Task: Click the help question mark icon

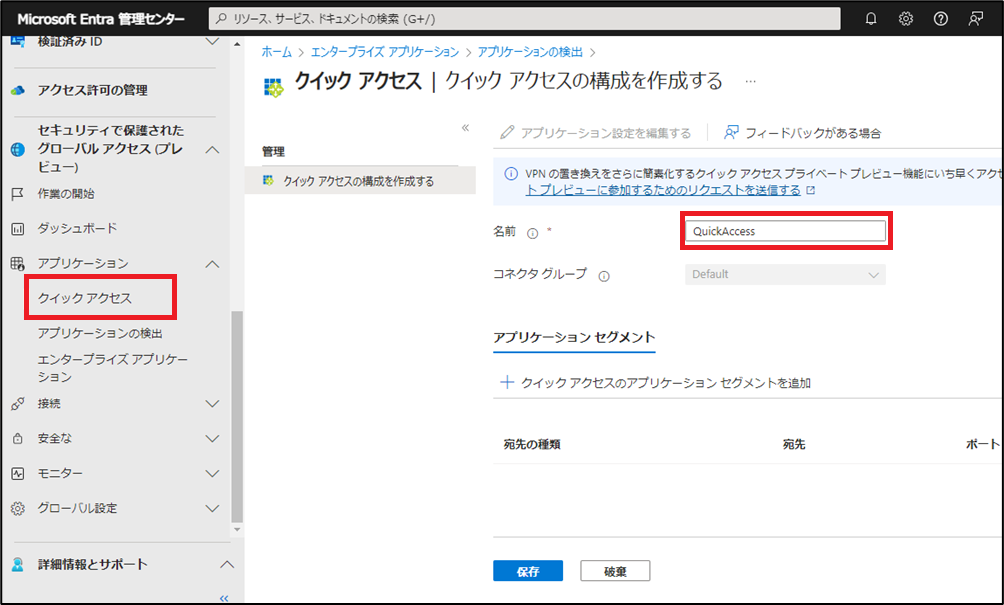Action: click(x=941, y=19)
